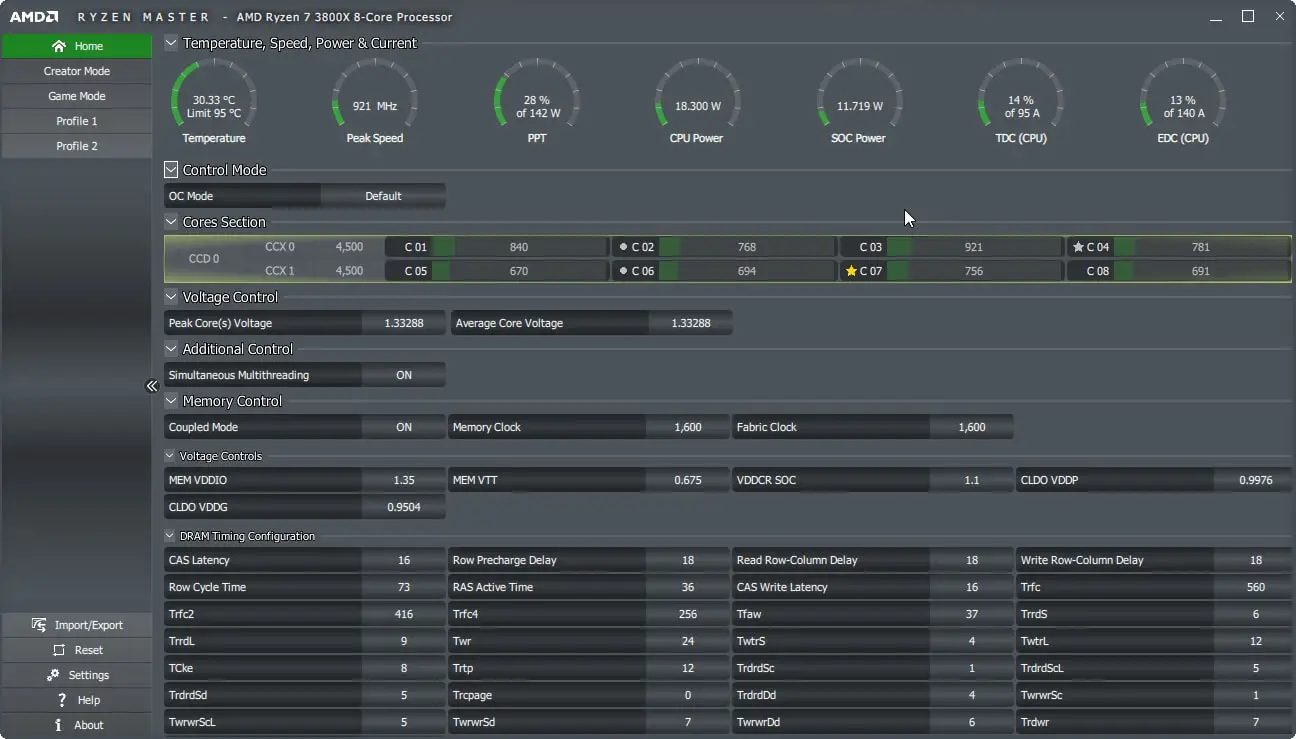The width and height of the screenshot is (1296, 739).
Task: Click MEM VDDIO value 1.35
Action: (404, 480)
